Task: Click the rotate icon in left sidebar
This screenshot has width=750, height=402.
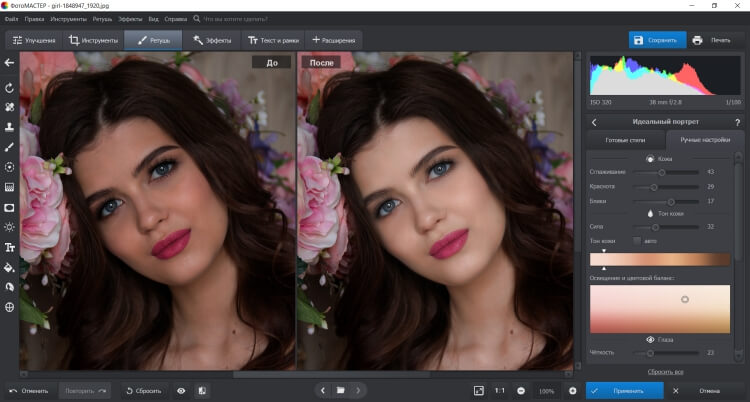Action: 9,88
